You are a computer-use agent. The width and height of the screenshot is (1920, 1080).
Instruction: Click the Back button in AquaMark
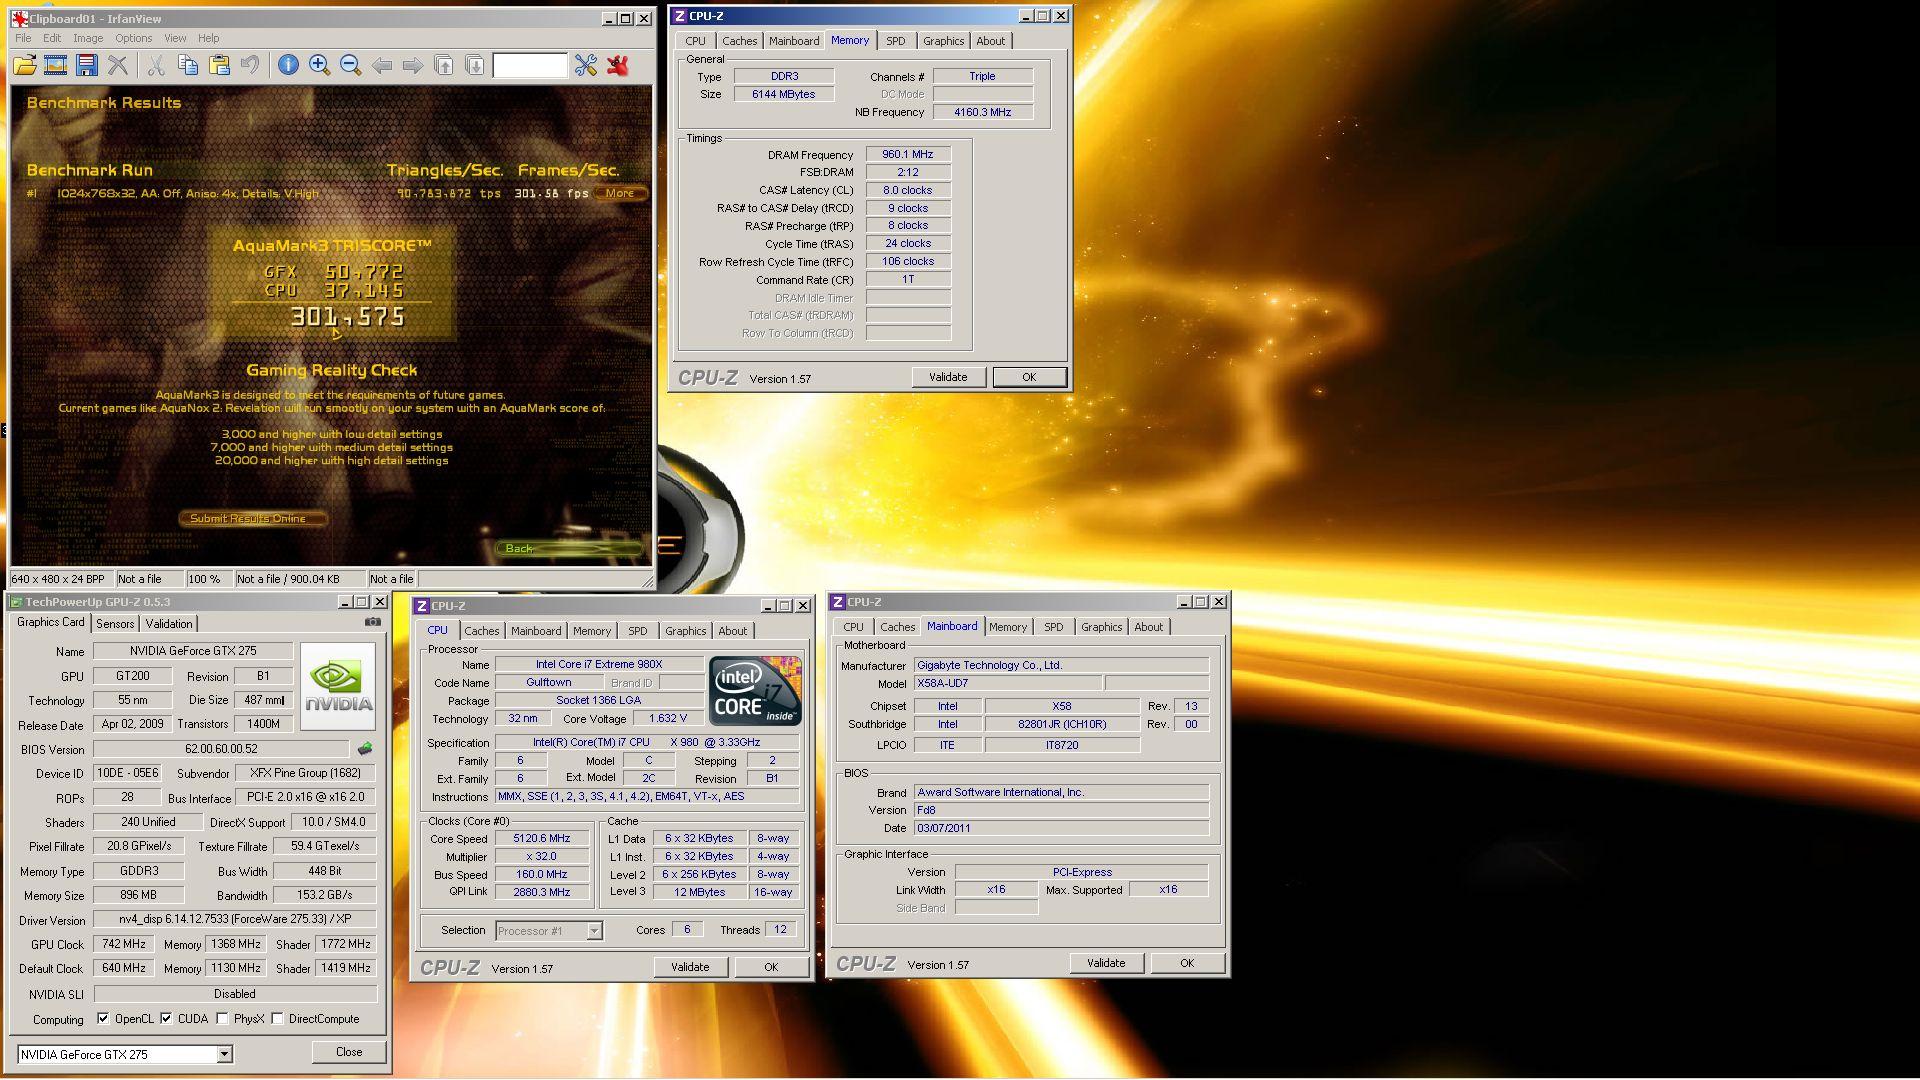coord(569,548)
